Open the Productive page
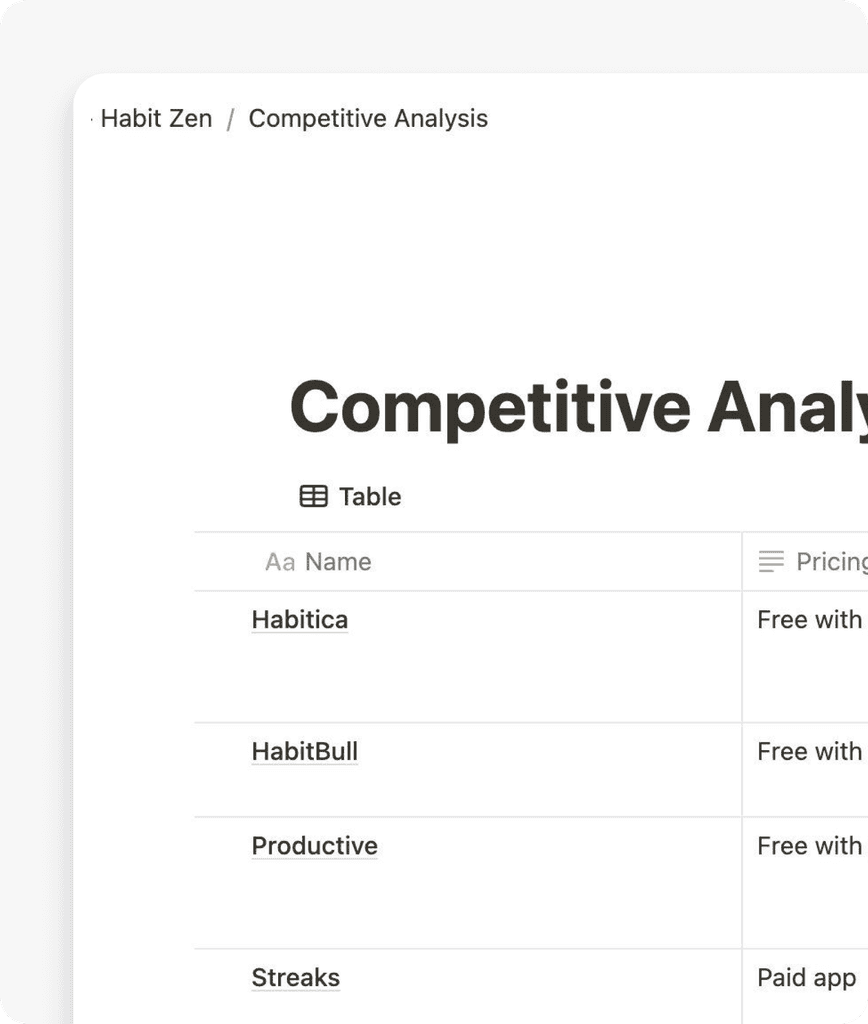 pyautogui.click(x=314, y=846)
